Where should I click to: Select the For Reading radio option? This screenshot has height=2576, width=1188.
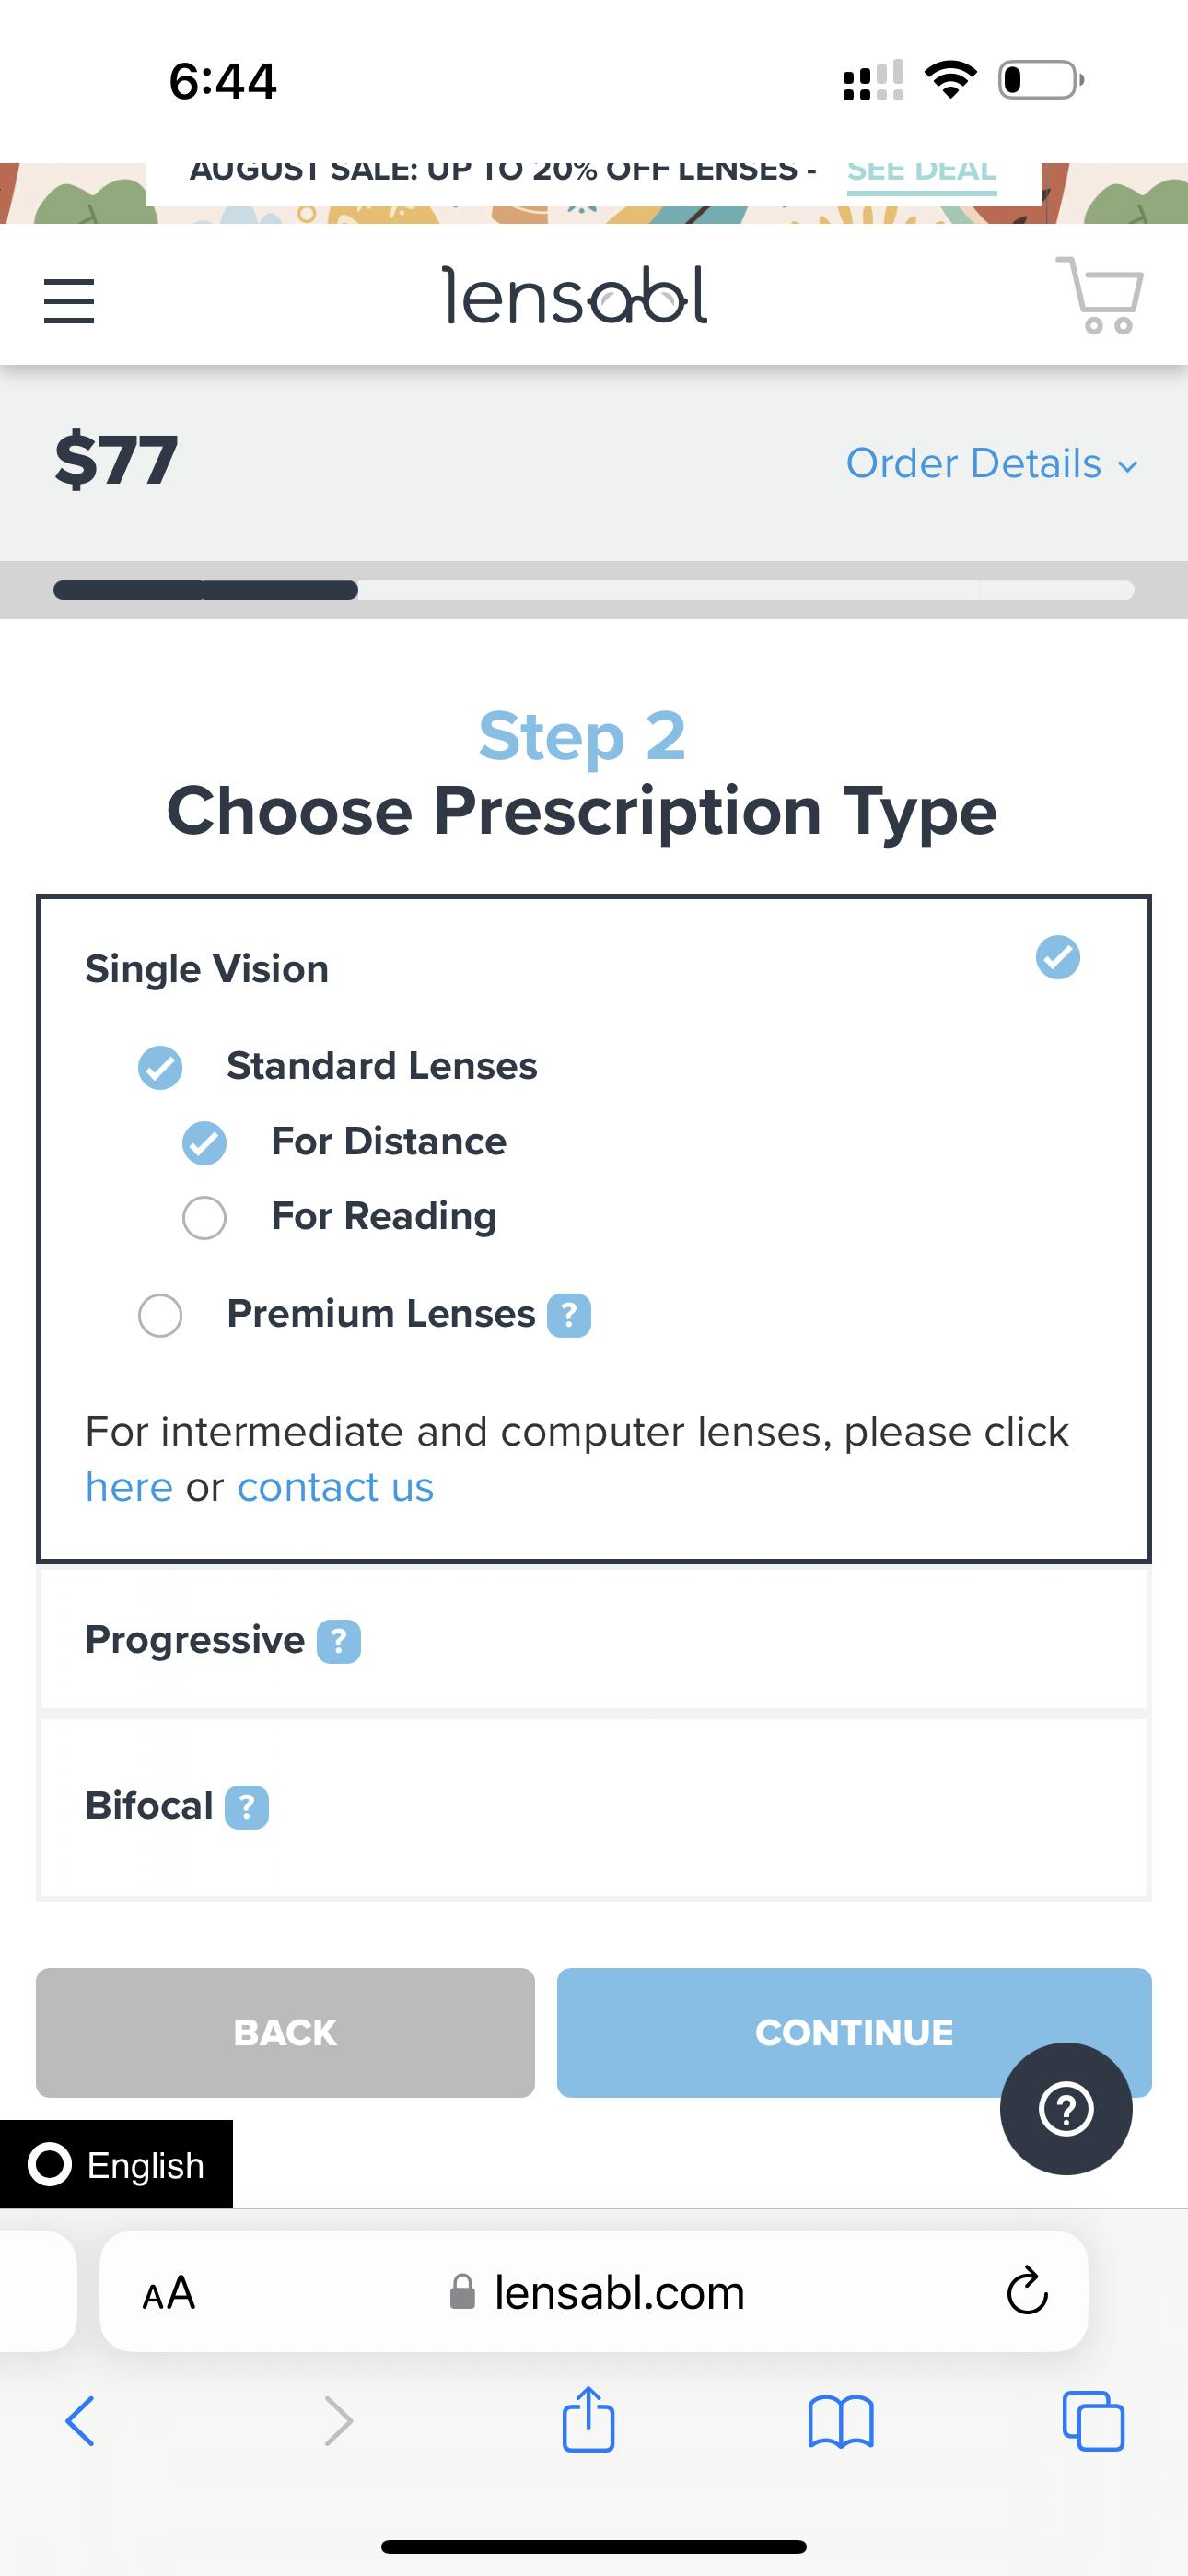(205, 1218)
